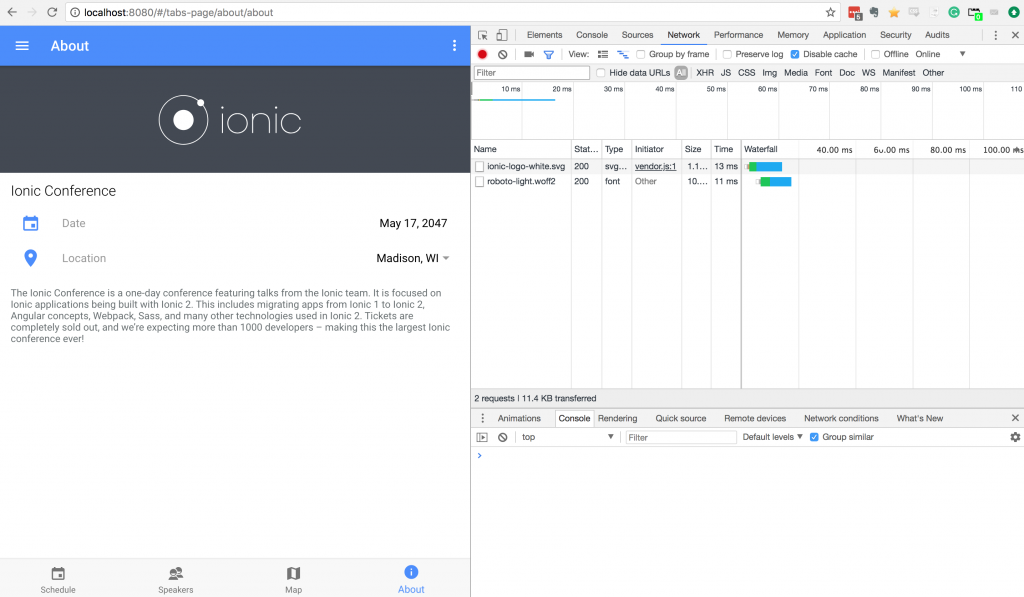The width and height of the screenshot is (1024, 597).
Task: Enable the Preserve log checkbox
Action: [x=729, y=54]
